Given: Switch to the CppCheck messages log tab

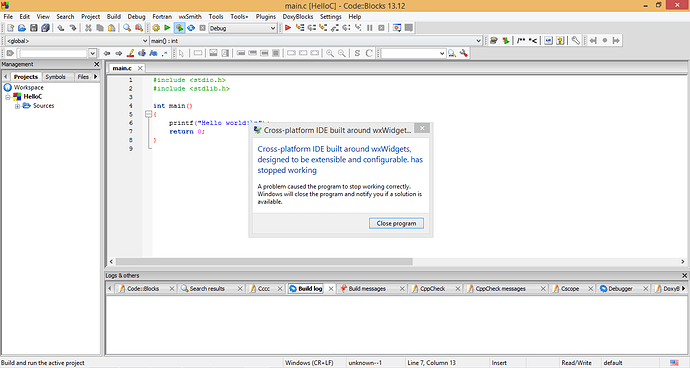Looking at the screenshot, I should (500, 289).
